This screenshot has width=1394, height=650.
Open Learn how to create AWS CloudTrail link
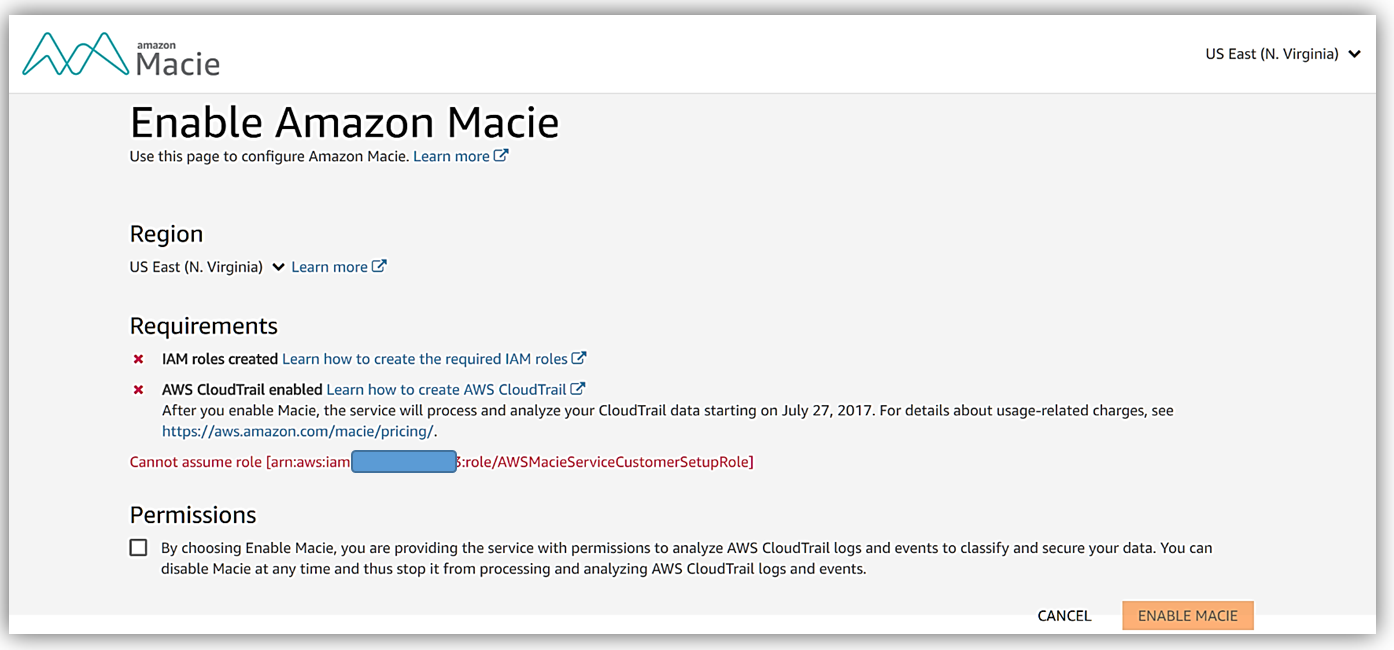pos(447,389)
